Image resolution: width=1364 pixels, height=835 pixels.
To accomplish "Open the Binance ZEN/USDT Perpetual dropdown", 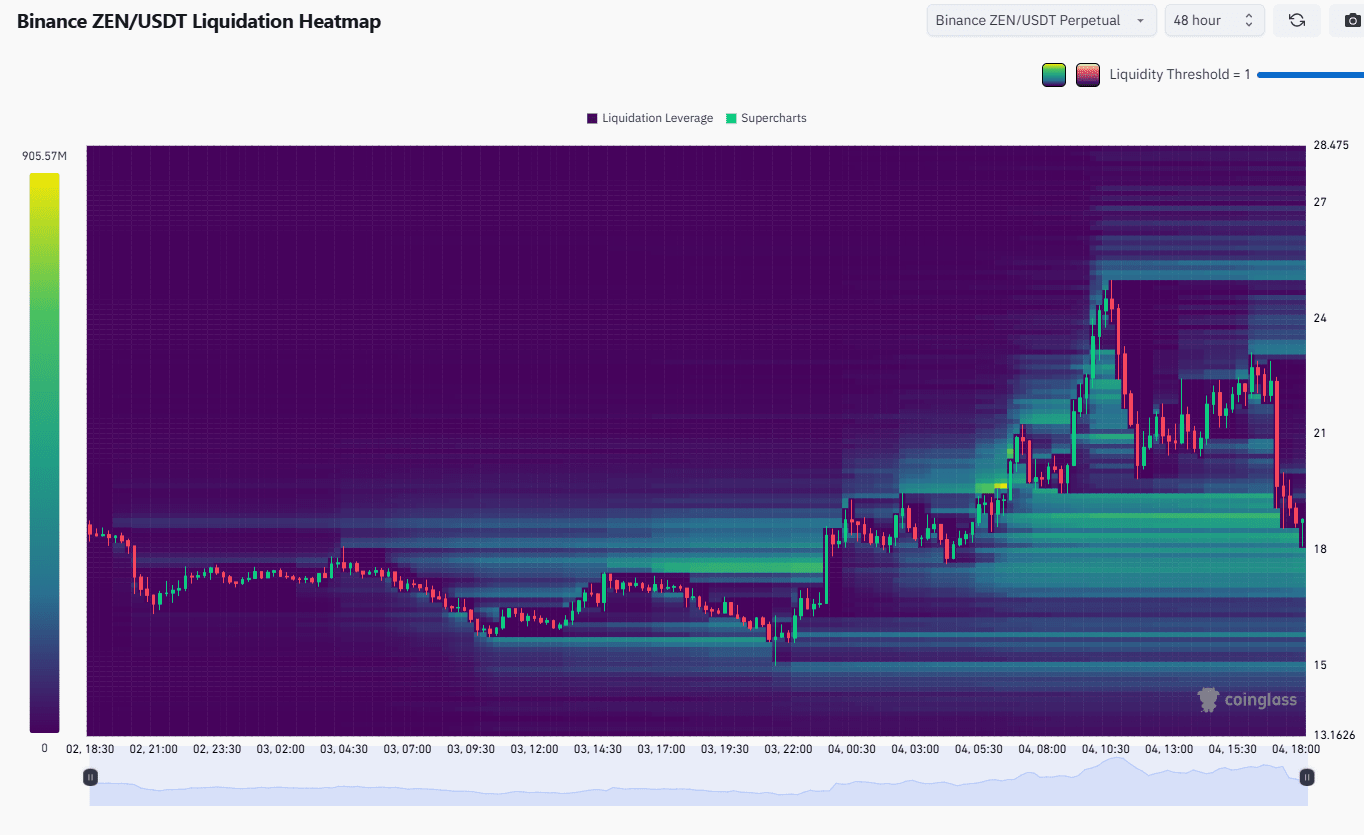I will 1040,21.
